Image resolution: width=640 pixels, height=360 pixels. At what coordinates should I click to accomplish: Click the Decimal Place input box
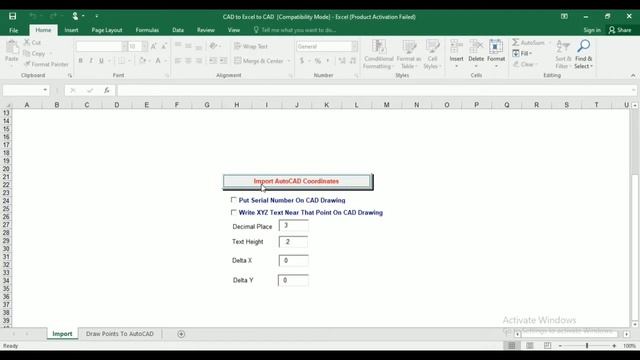coord(293,226)
